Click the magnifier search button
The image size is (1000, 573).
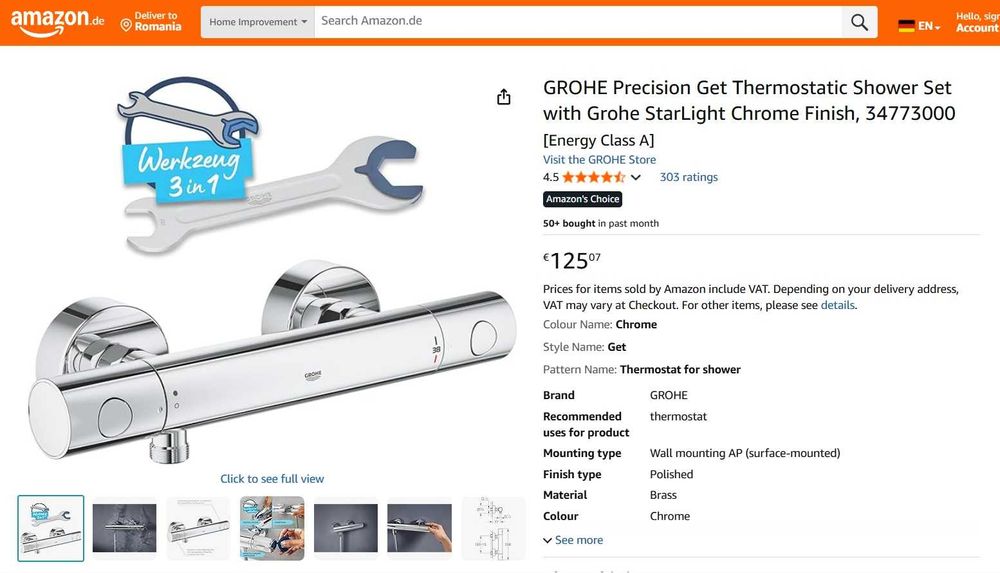(x=859, y=22)
